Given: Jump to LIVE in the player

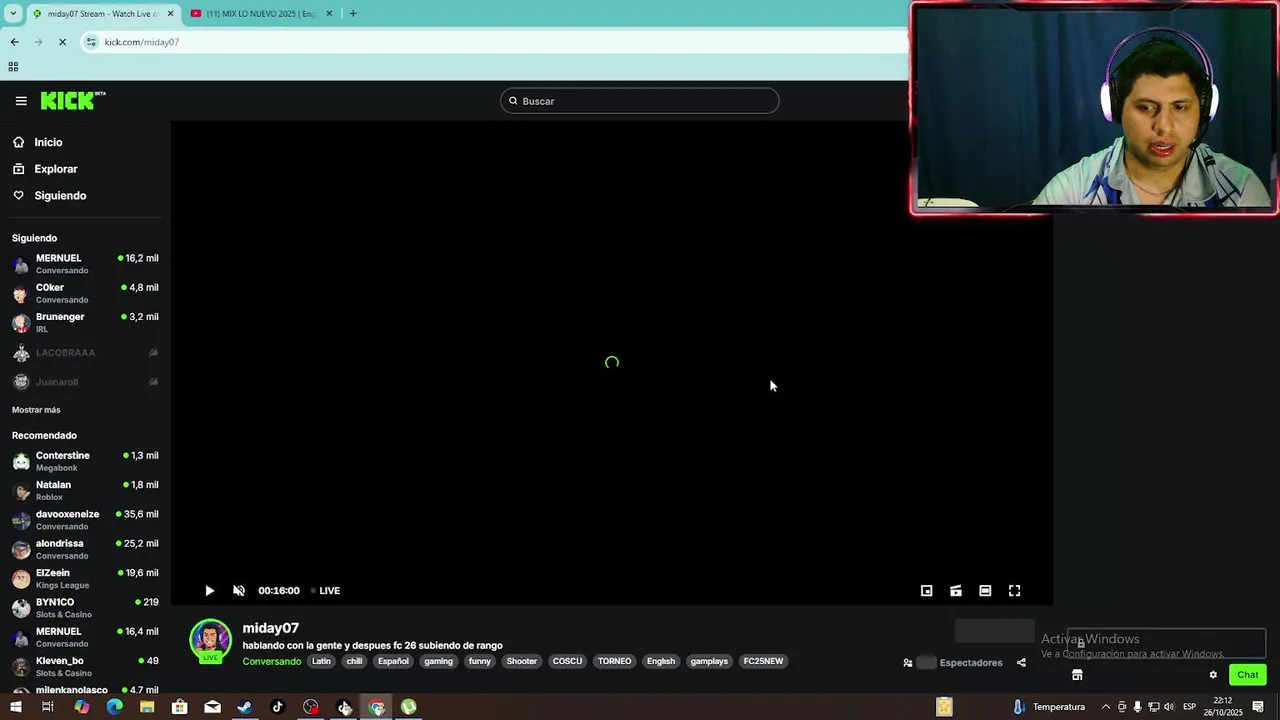Looking at the screenshot, I should tap(325, 591).
